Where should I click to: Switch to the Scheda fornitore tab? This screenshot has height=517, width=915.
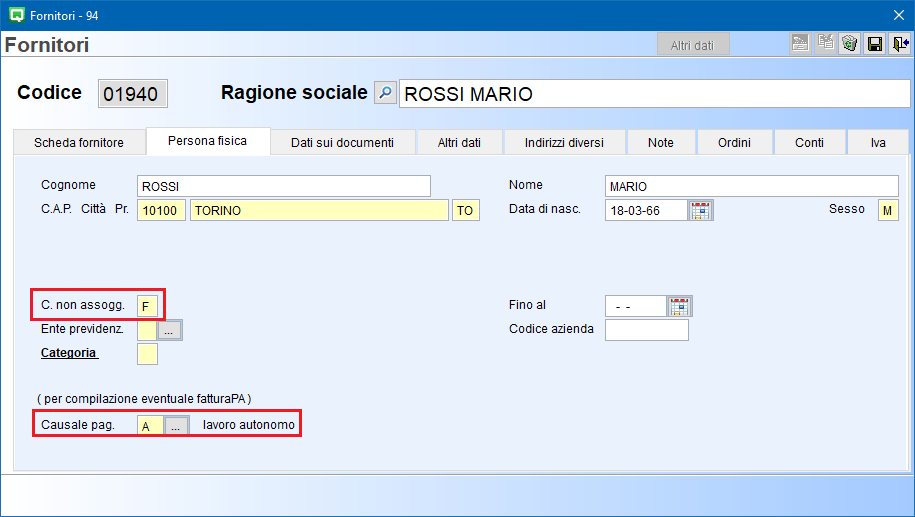pos(79,143)
